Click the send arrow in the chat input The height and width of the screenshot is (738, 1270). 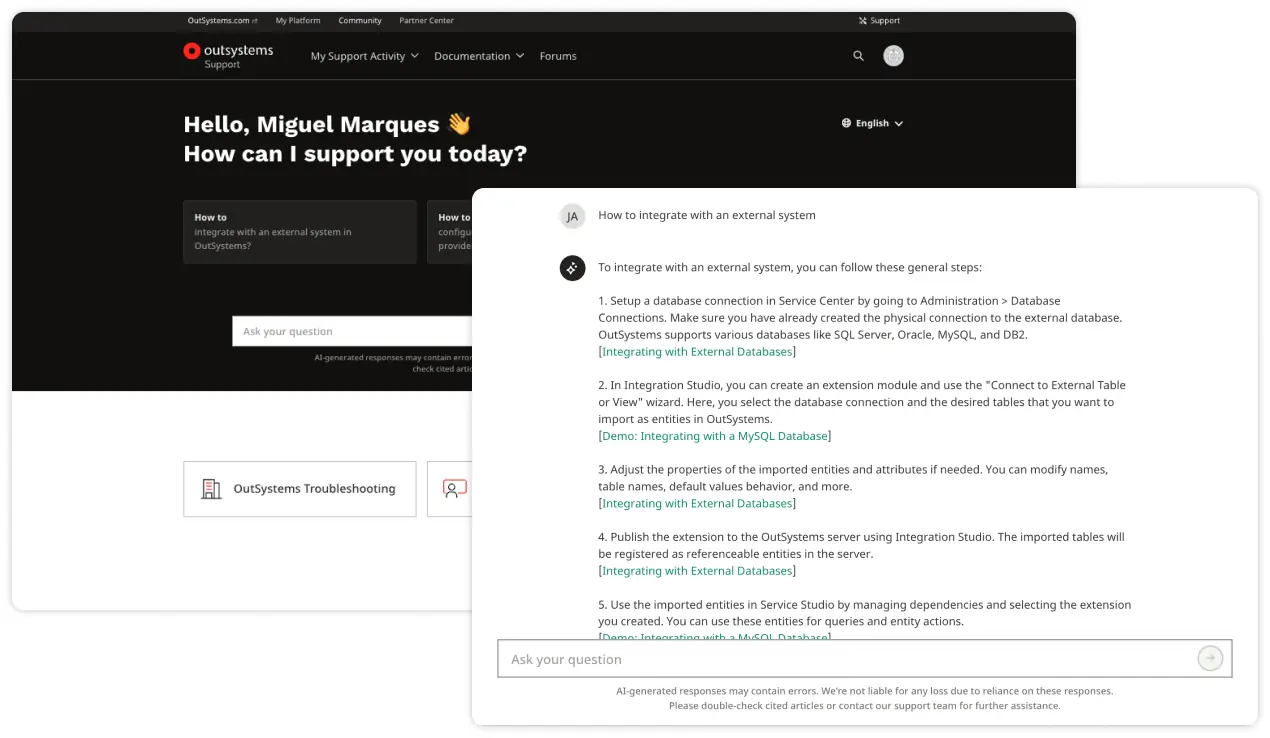[1210, 658]
